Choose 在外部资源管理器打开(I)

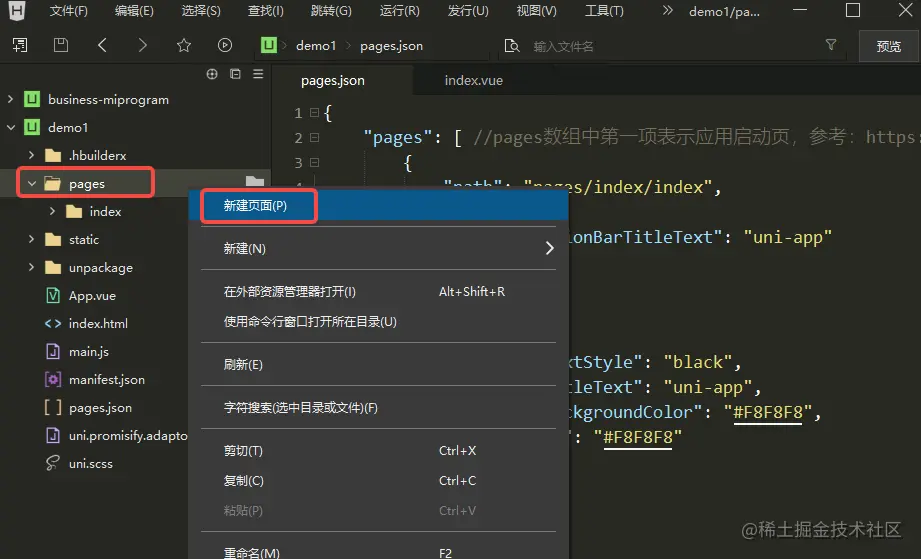tap(378, 292)
